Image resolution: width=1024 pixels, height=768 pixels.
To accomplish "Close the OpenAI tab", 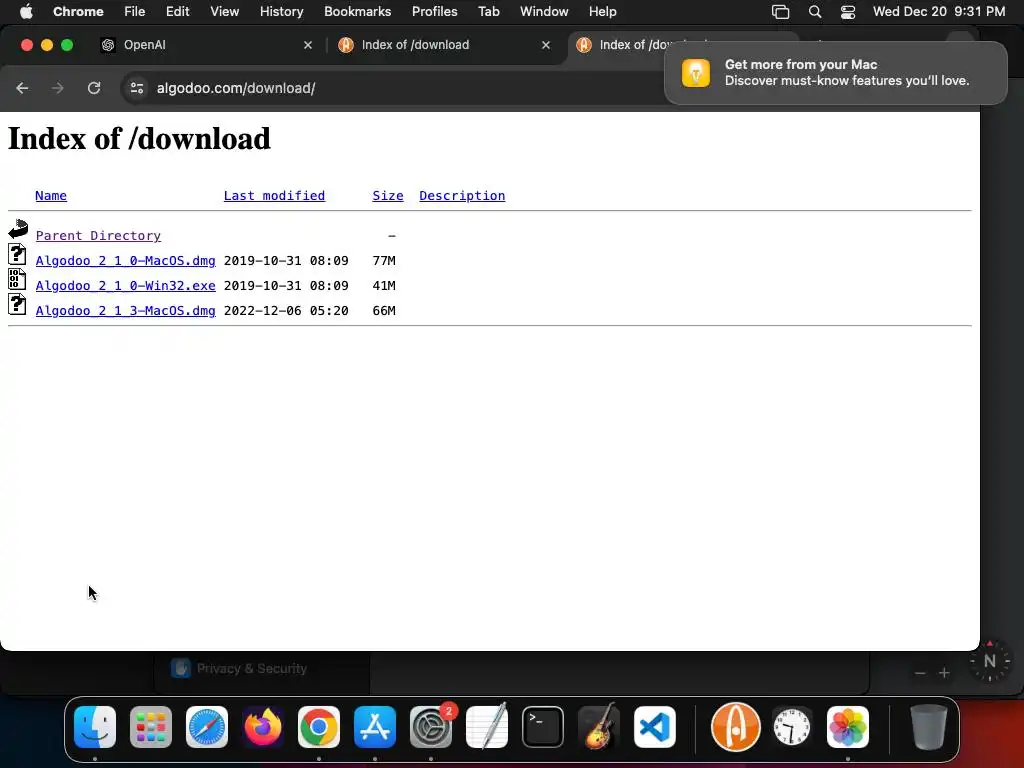I will (x=308, y=44).
